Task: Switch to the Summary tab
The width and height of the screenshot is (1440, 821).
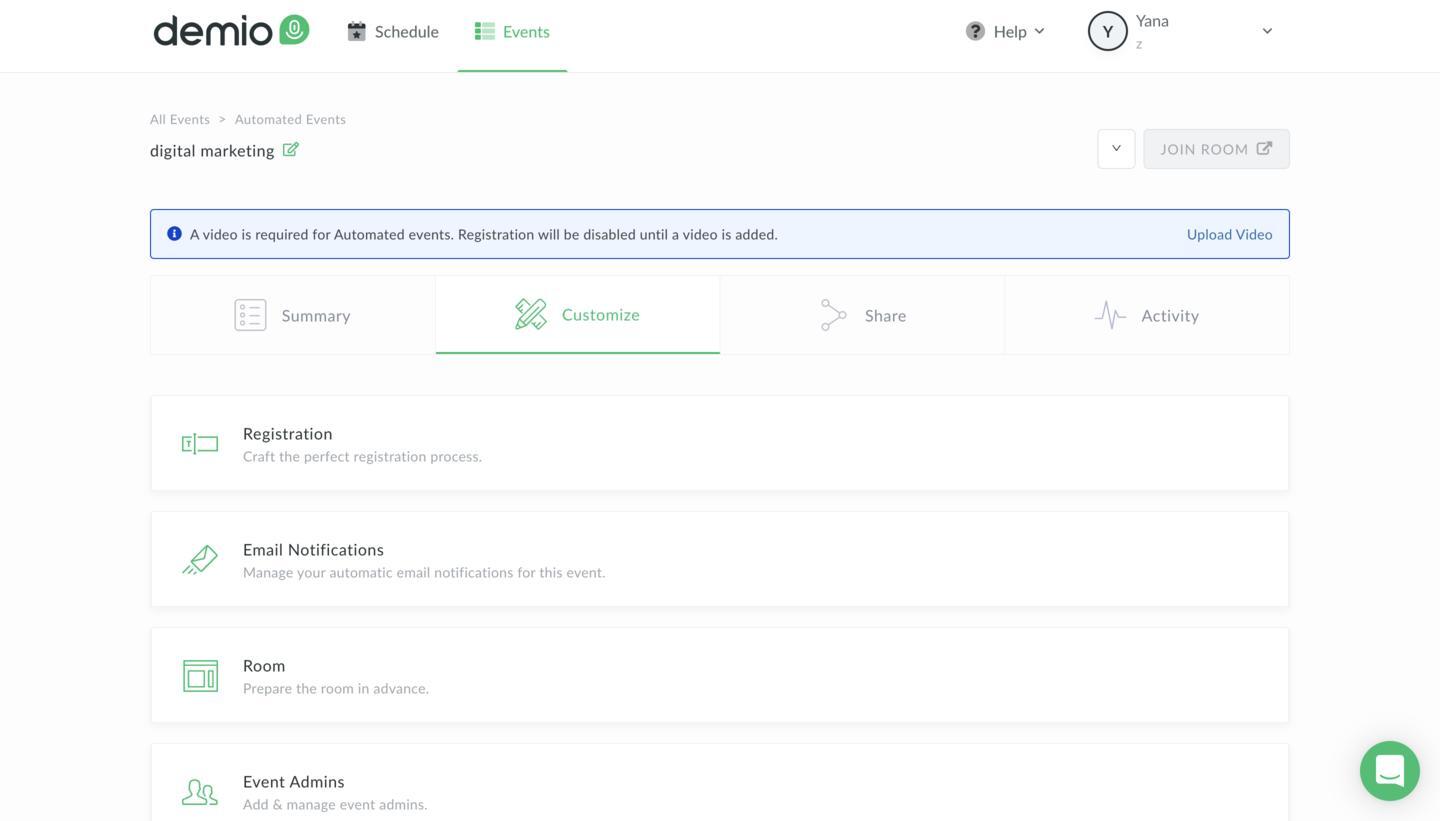Action: 292,316
